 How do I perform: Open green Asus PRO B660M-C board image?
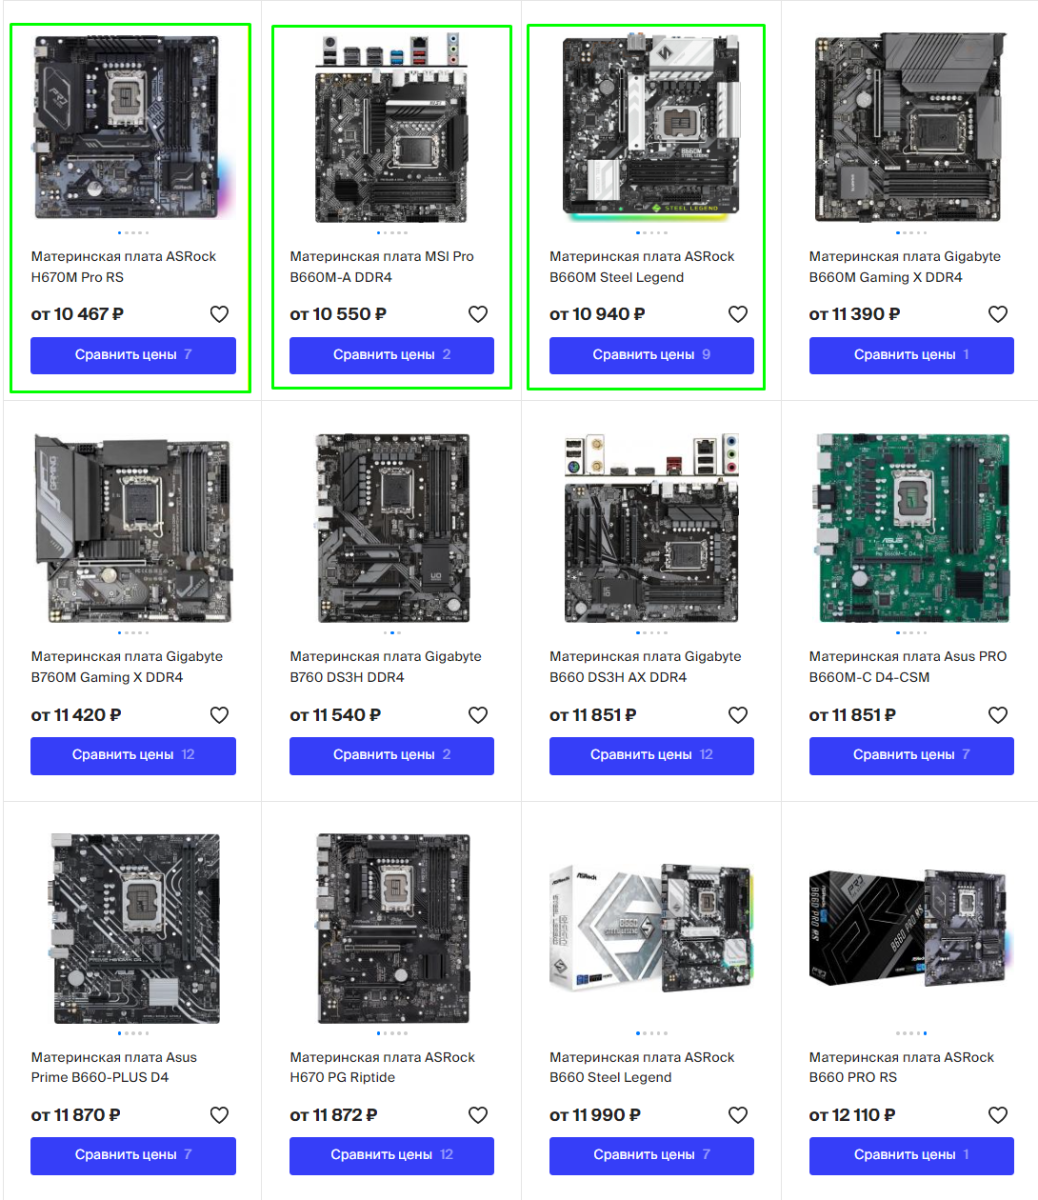point(911,527)
